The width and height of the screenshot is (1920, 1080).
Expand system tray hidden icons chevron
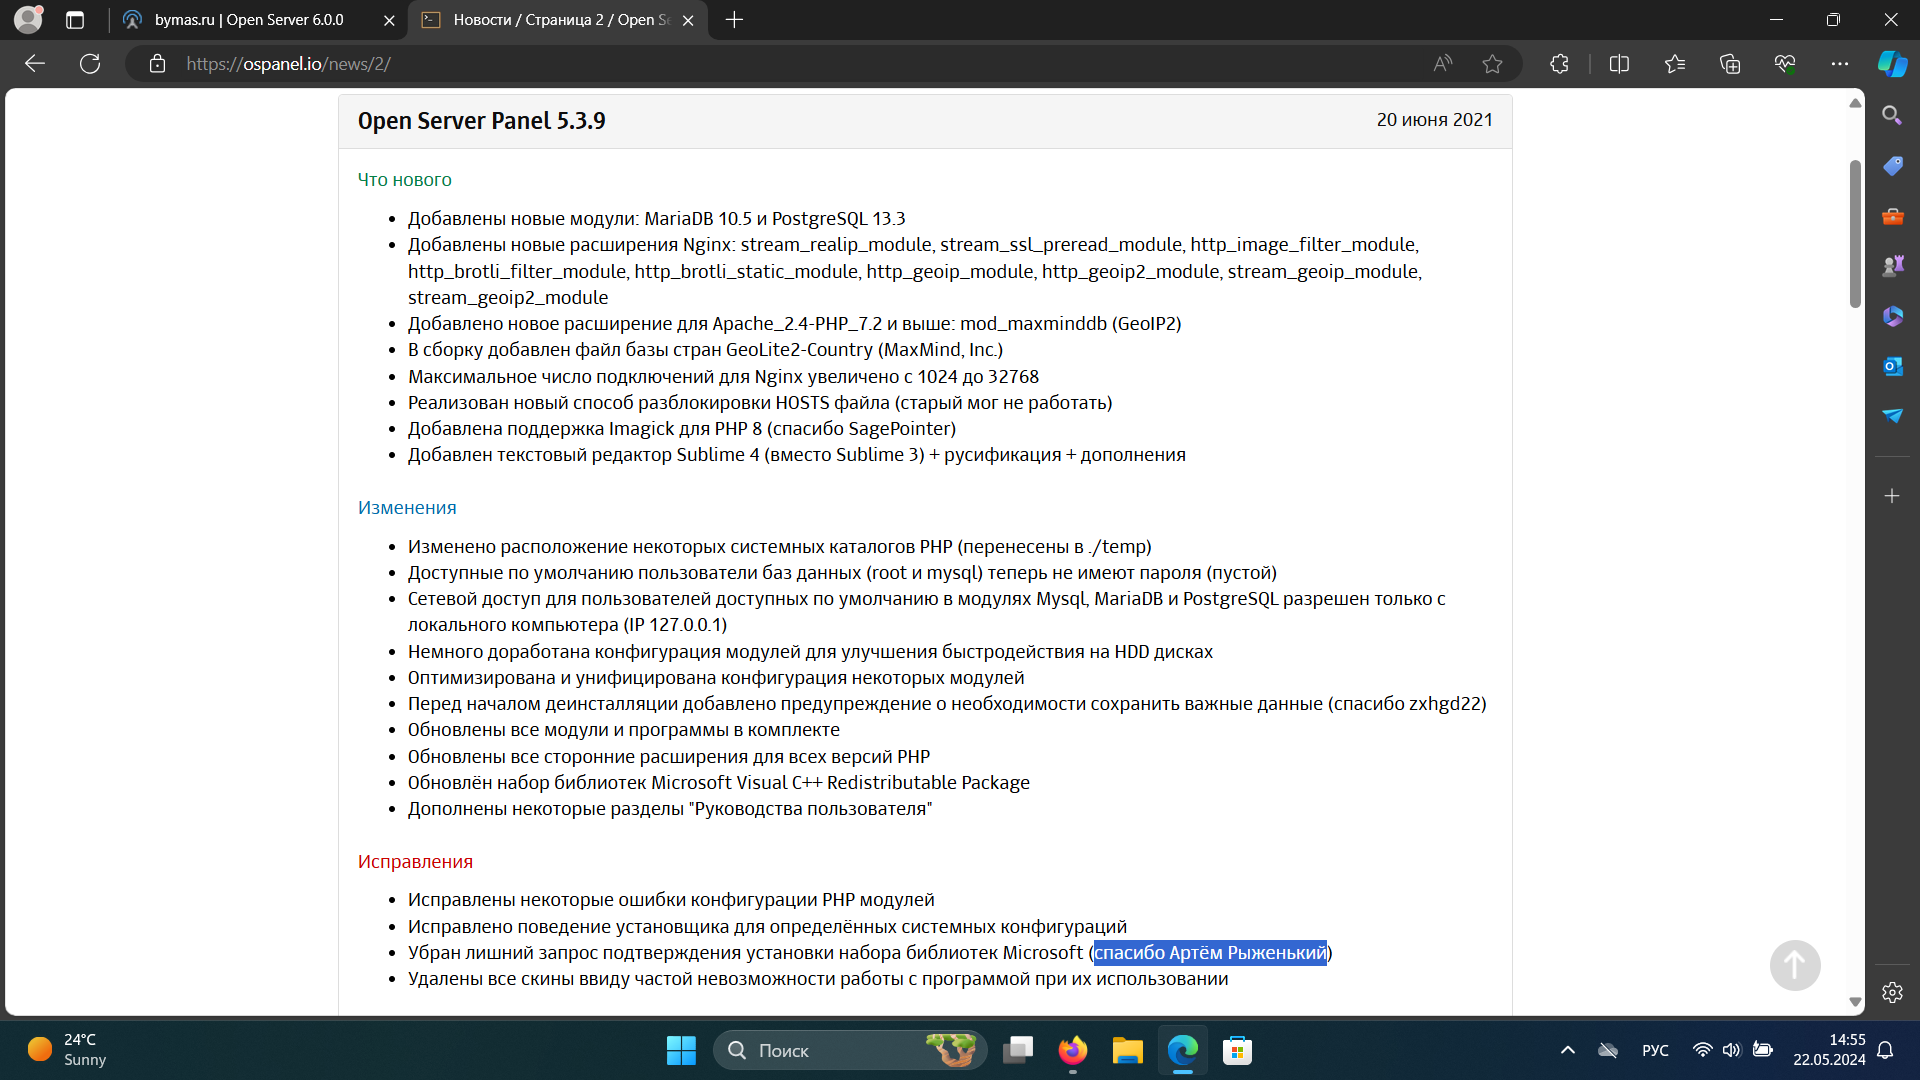pos(1567,1050)
